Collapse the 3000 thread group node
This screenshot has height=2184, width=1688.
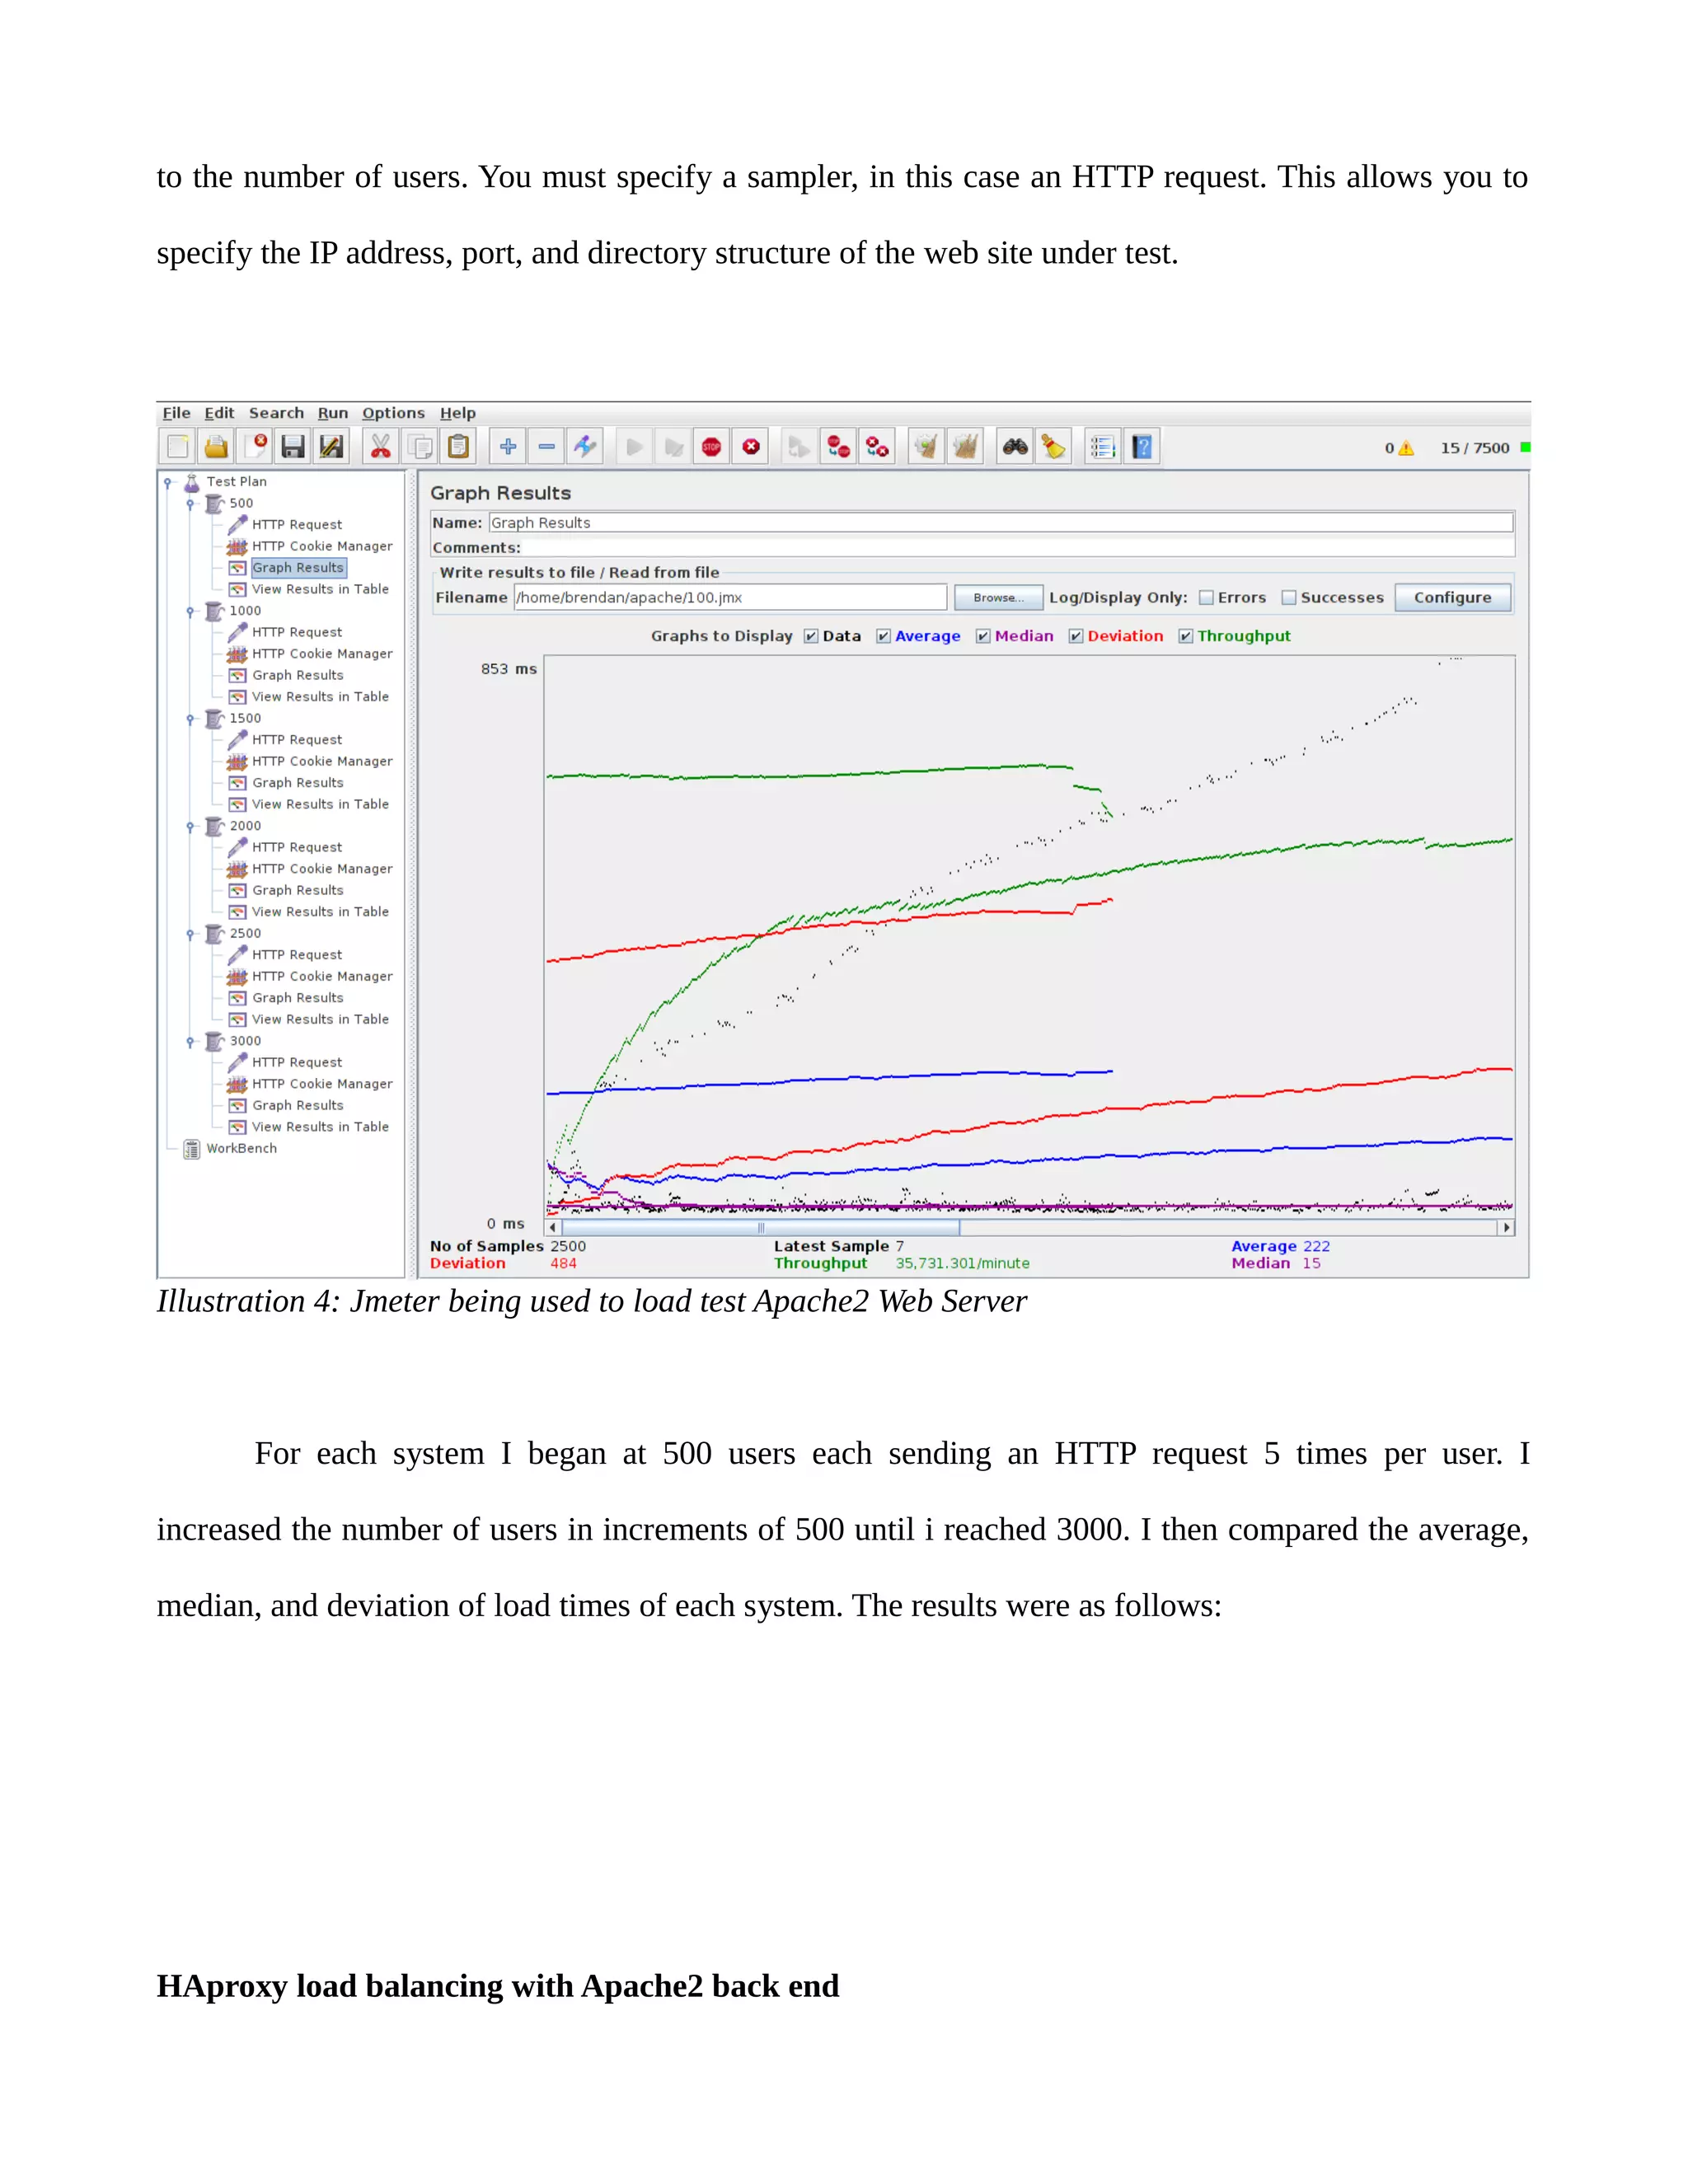(190, 1041)
